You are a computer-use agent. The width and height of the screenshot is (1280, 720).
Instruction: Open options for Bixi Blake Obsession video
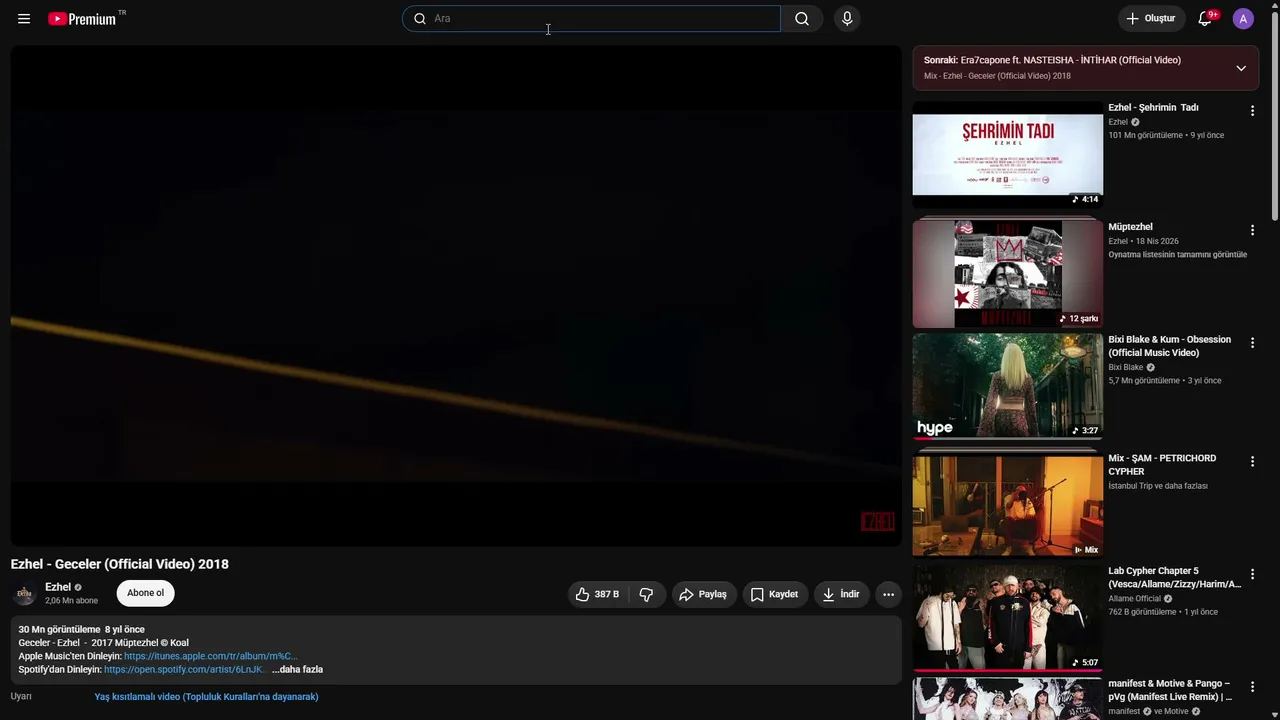[x=1252, y=343]
